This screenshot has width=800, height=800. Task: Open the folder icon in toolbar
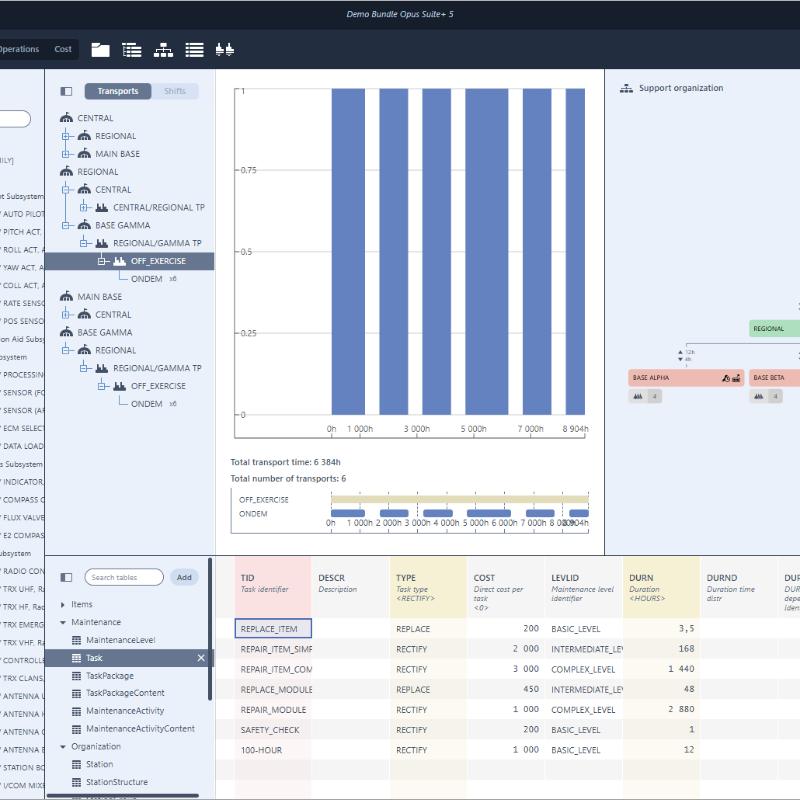pyautogui.click(x=101, y=49)
